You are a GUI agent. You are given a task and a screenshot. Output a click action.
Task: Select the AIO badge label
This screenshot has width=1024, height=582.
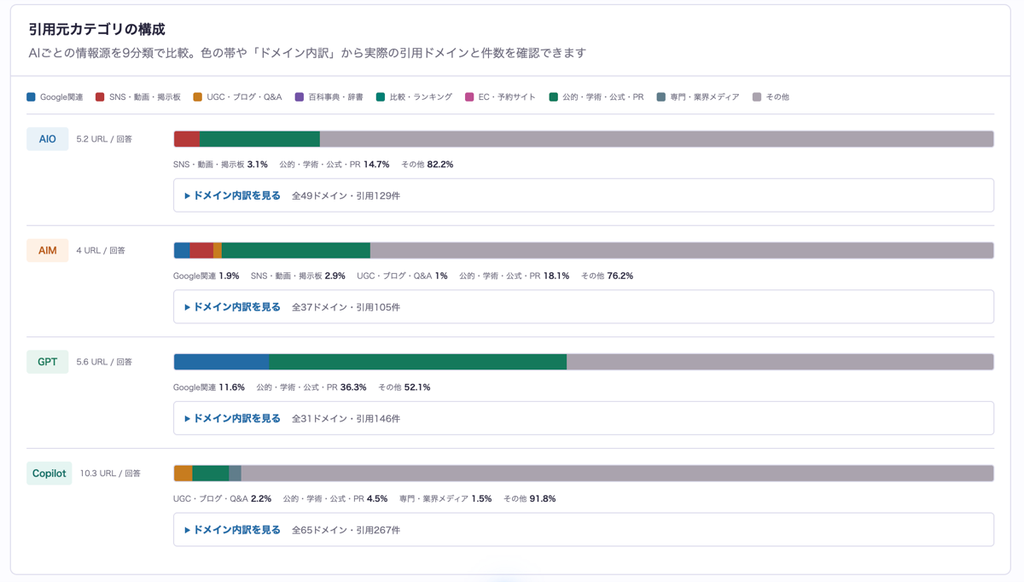pos(47,138)
